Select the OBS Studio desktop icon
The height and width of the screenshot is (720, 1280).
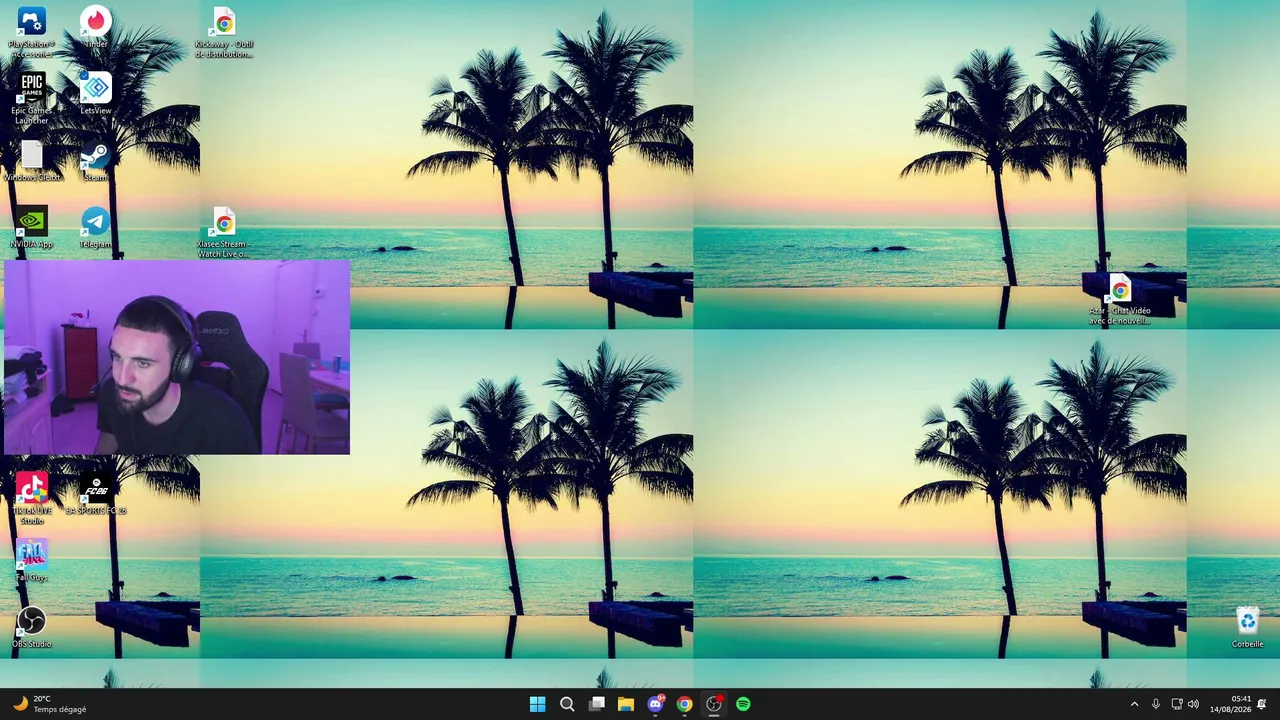coord(31,627)
